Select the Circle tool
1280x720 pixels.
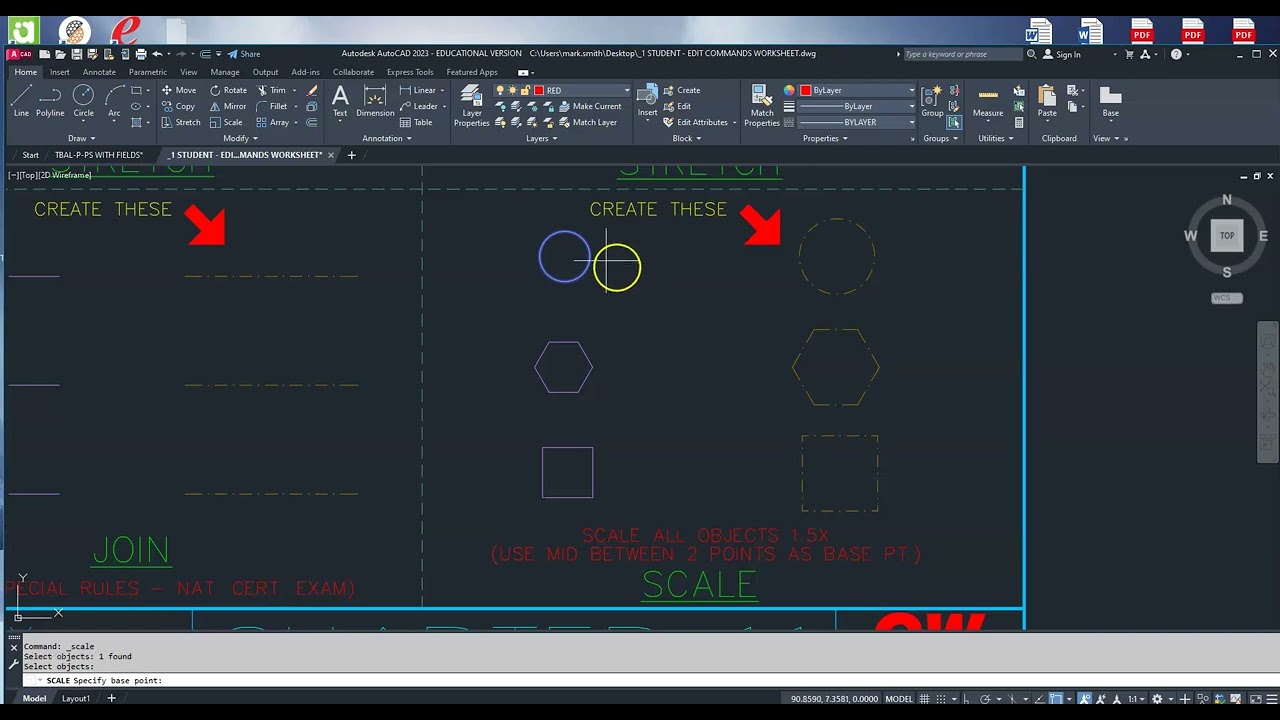click(83, 101)
